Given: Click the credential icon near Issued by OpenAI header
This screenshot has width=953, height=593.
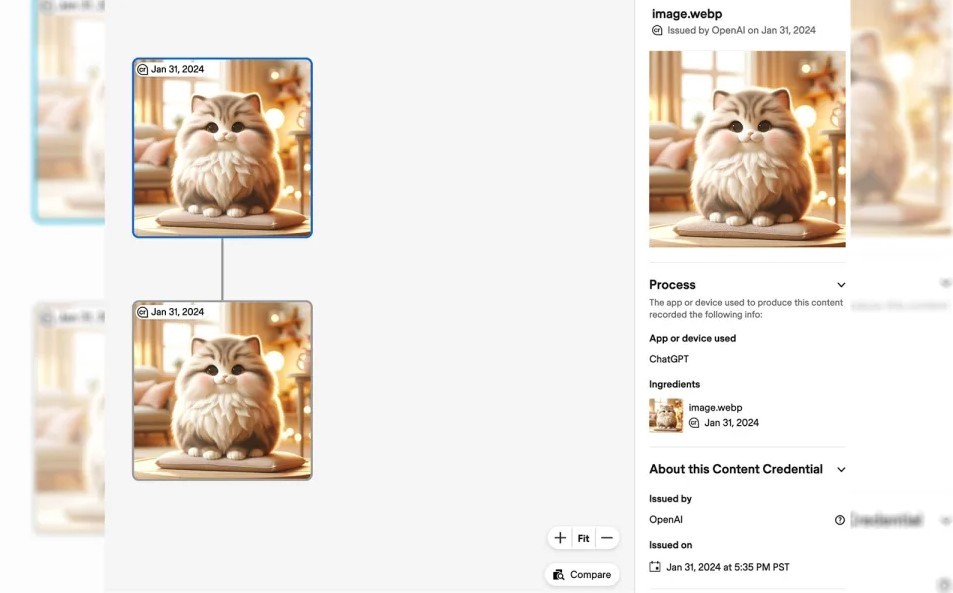Looking at the screenshot, I should coord(657,30).
